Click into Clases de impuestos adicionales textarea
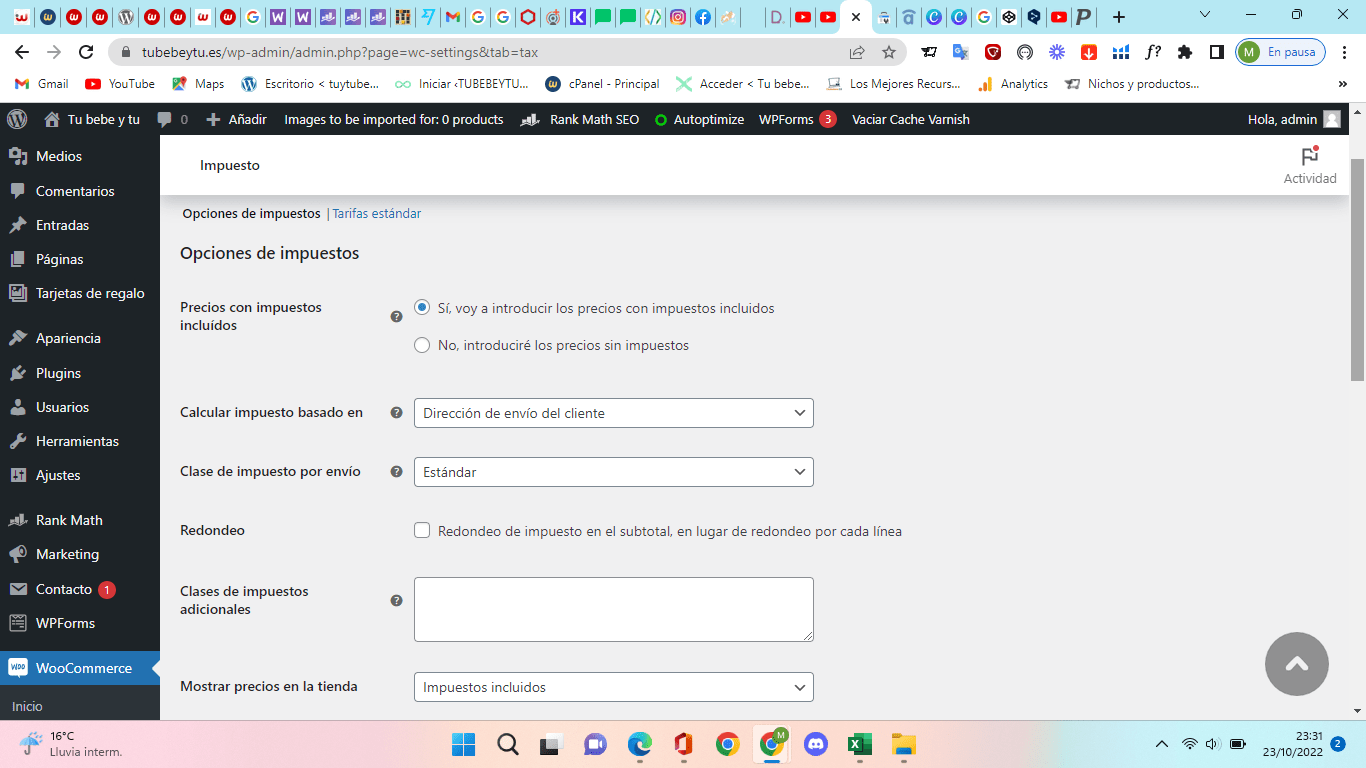The image size is (1366, 768). 613,609
